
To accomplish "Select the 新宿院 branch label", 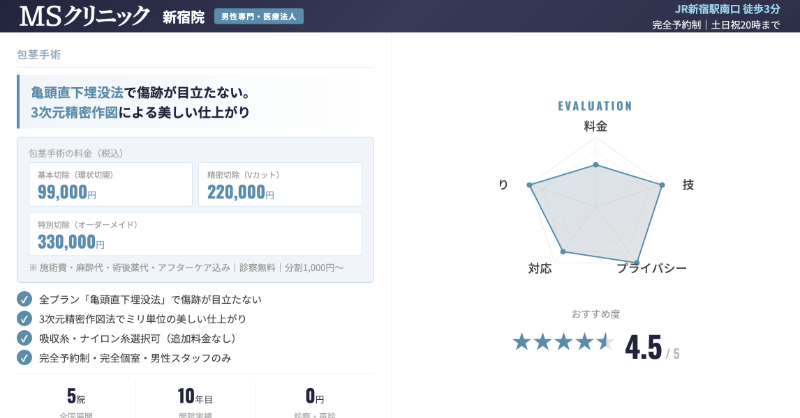I will [183, 17].
